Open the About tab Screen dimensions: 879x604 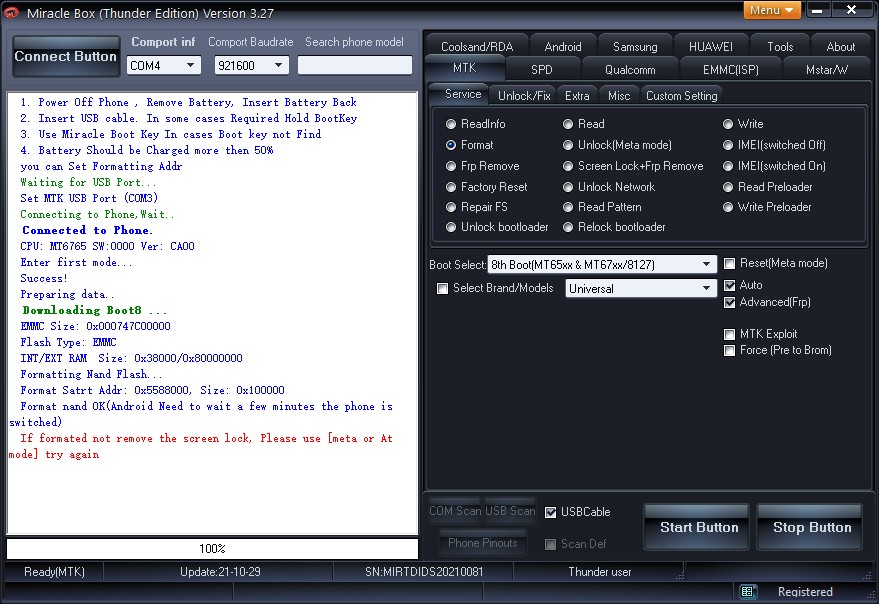[840, 47]
